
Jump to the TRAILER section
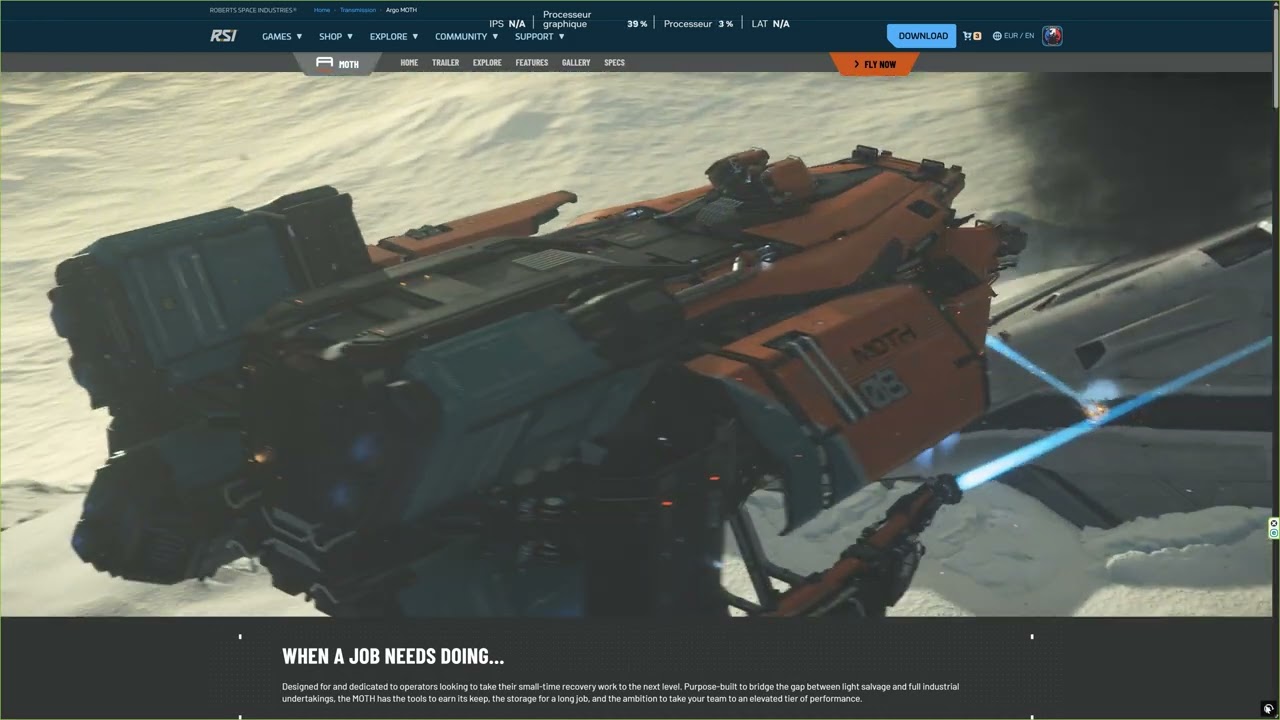pos(446,63)
